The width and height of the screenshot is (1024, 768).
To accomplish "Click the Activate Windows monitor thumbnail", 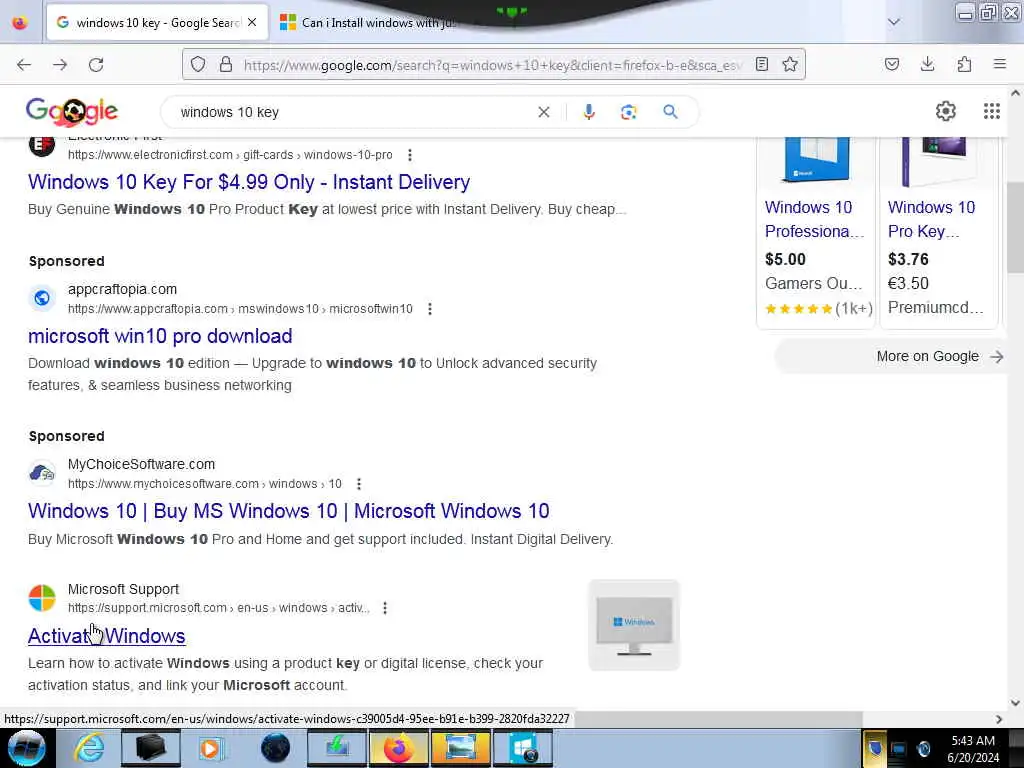I will point(634,626).
